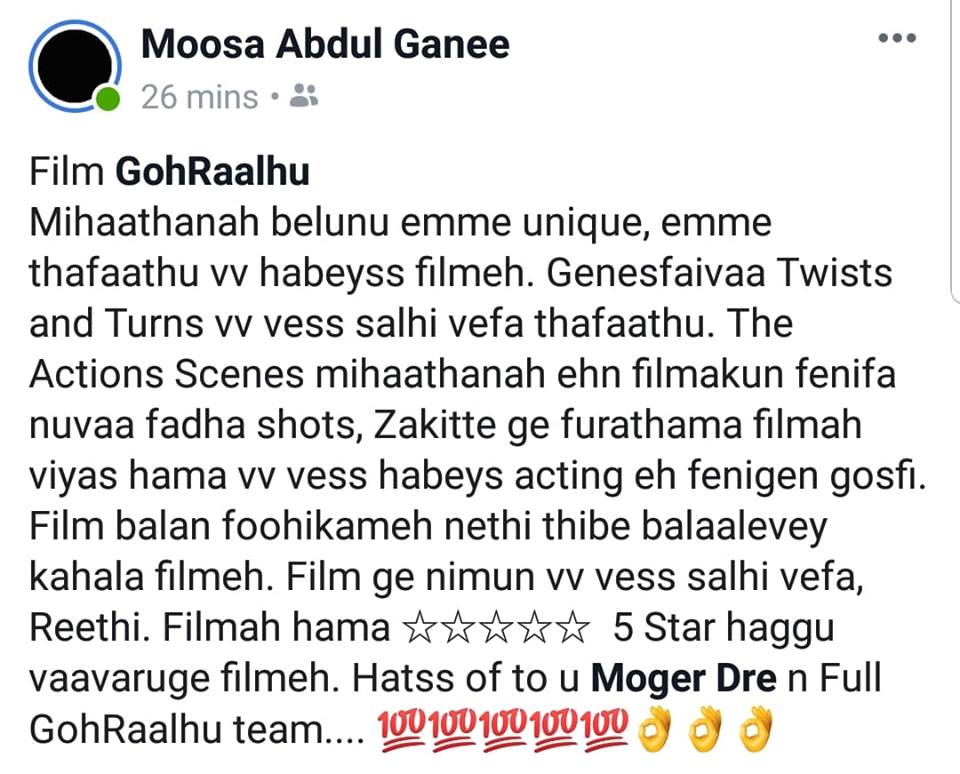Click the first hundred-points emoji
This screenshot has width=960, height=774.
[x=402, y=729]
